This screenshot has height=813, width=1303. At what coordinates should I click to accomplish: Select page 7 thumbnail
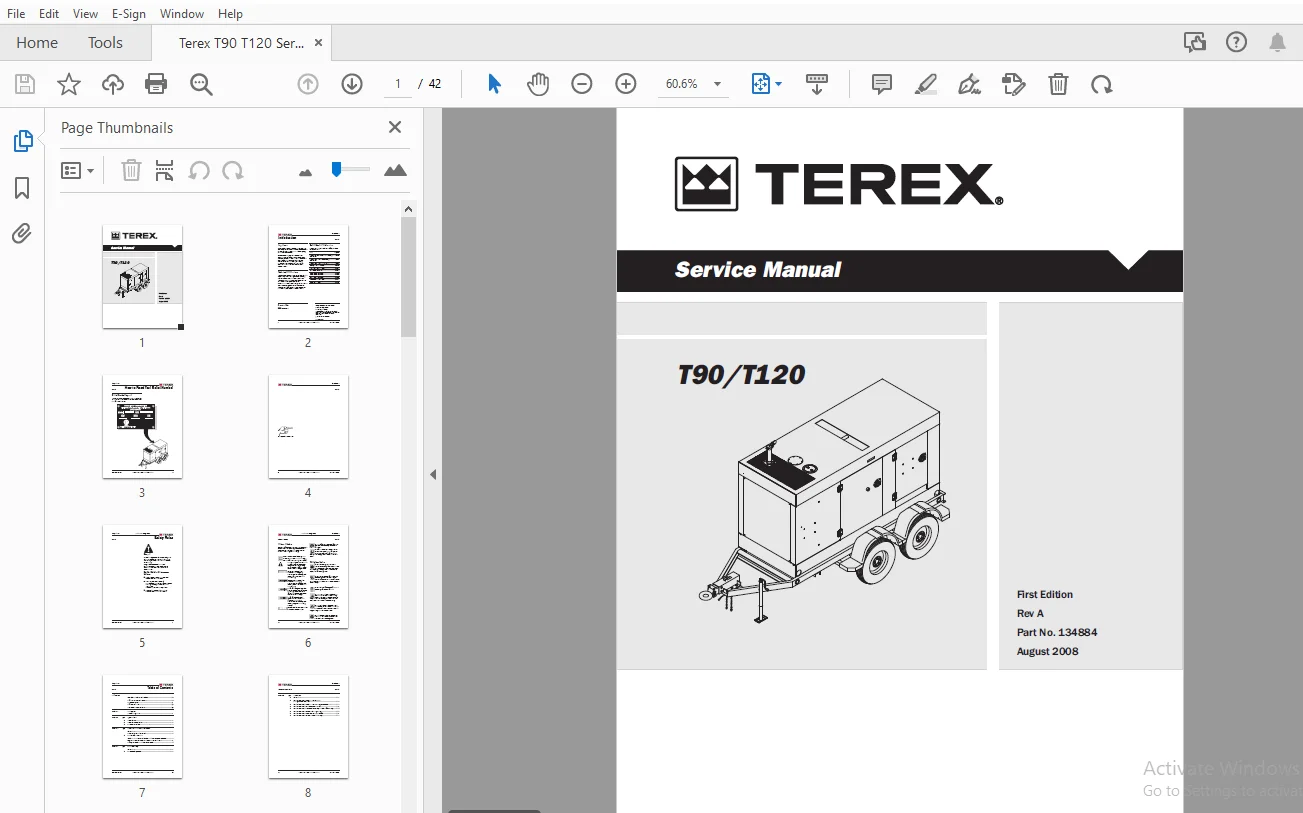(142, 727)
